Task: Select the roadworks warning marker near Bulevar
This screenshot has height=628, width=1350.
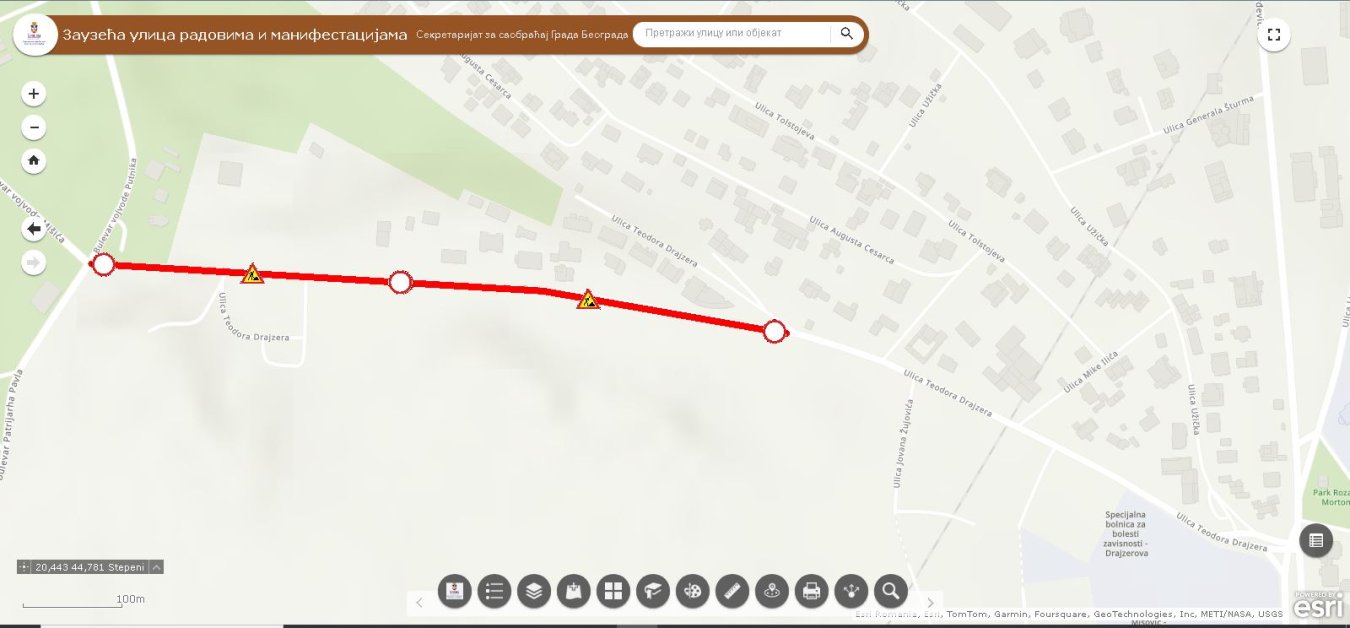Action: pyautogui.click(x=252, y=273)
